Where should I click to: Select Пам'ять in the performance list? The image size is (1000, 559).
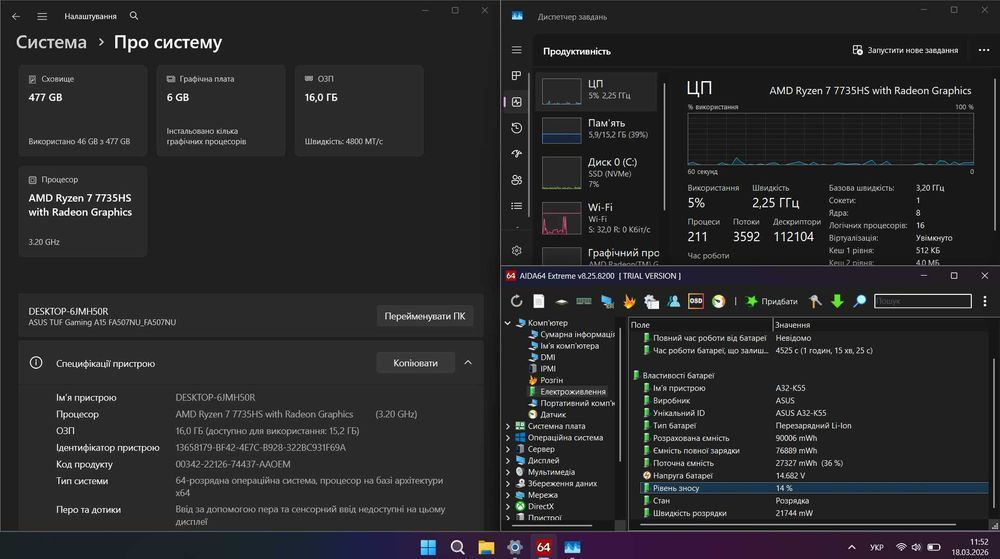597,129
